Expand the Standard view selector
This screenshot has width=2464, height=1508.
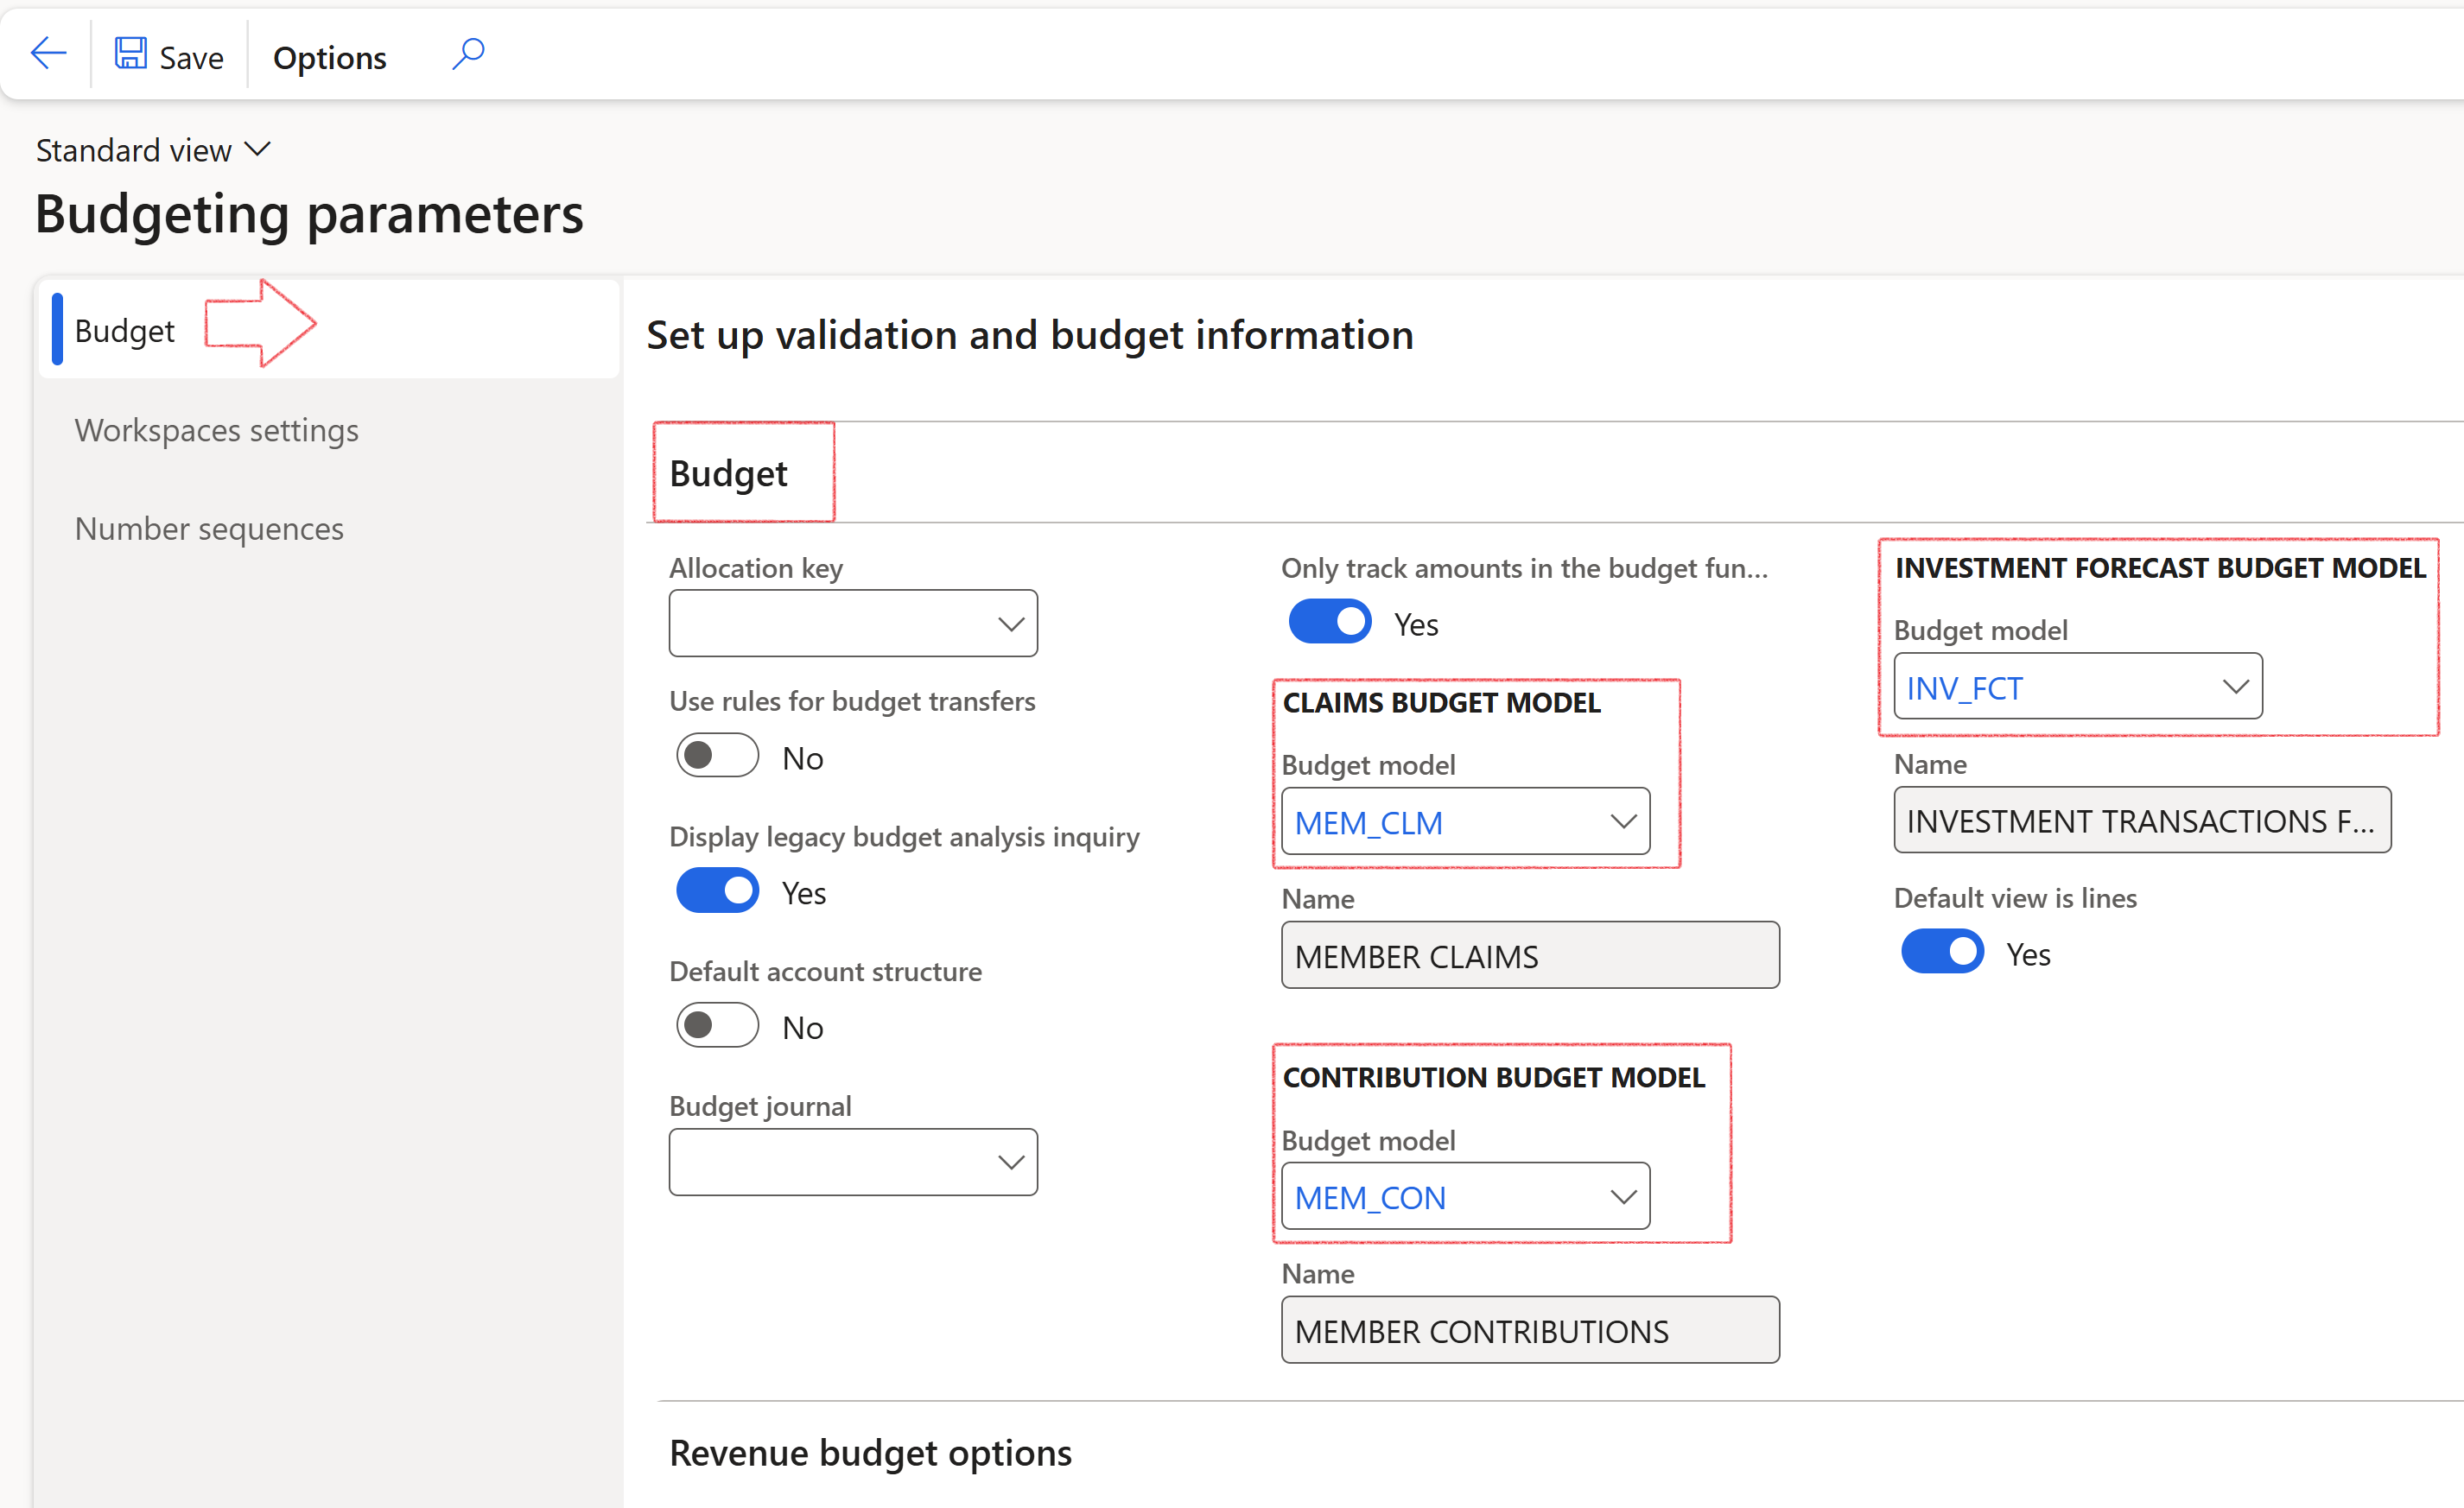pos(153,150)
